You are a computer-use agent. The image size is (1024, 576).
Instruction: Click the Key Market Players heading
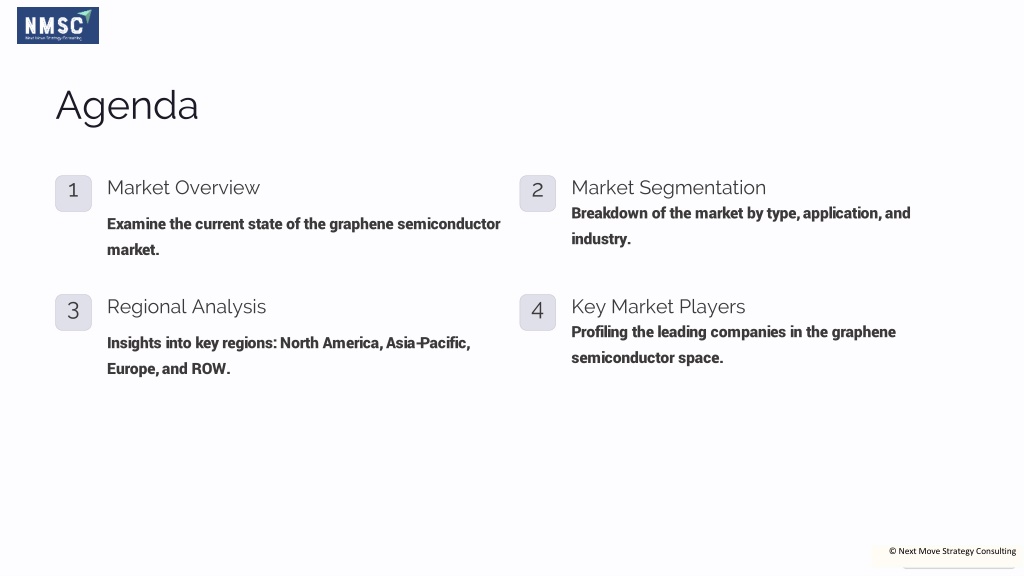pyautogui.click(x=658, y=307)
